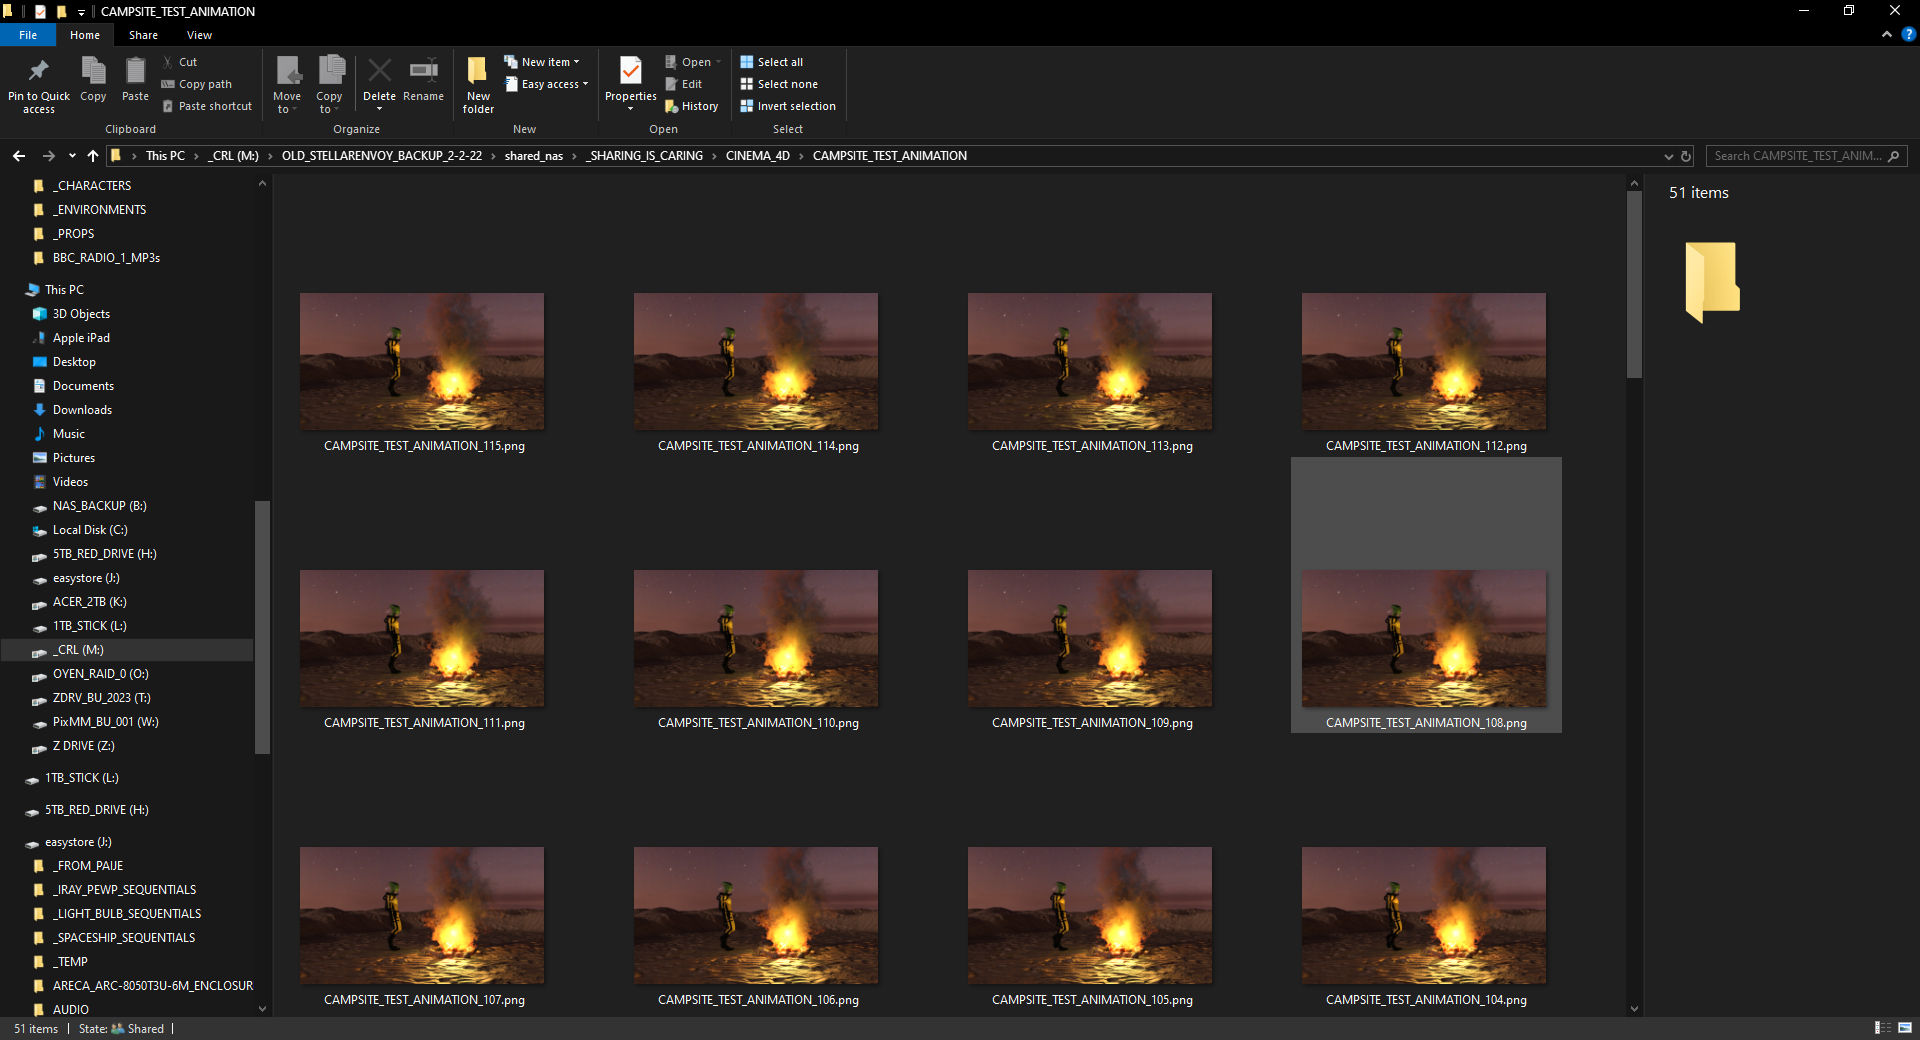
Task: Click the file list scroll down arrow
Action: click(1634, 1008)
